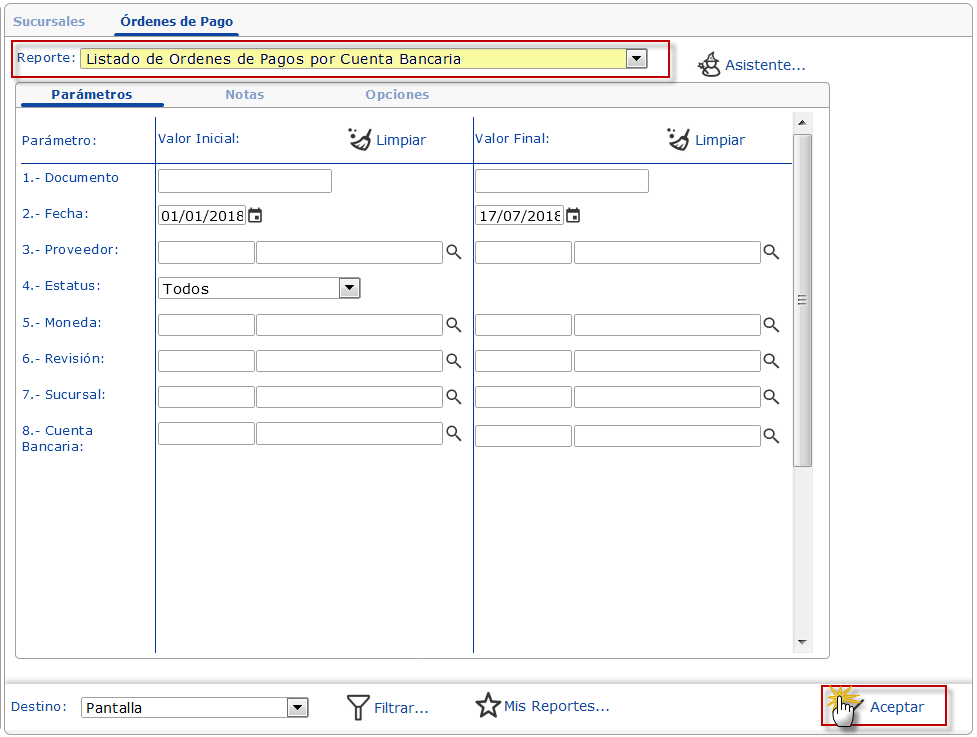Open the Estatus dropdown showing Todos
This screenshot has height=737, width=977.
point(349,288)
